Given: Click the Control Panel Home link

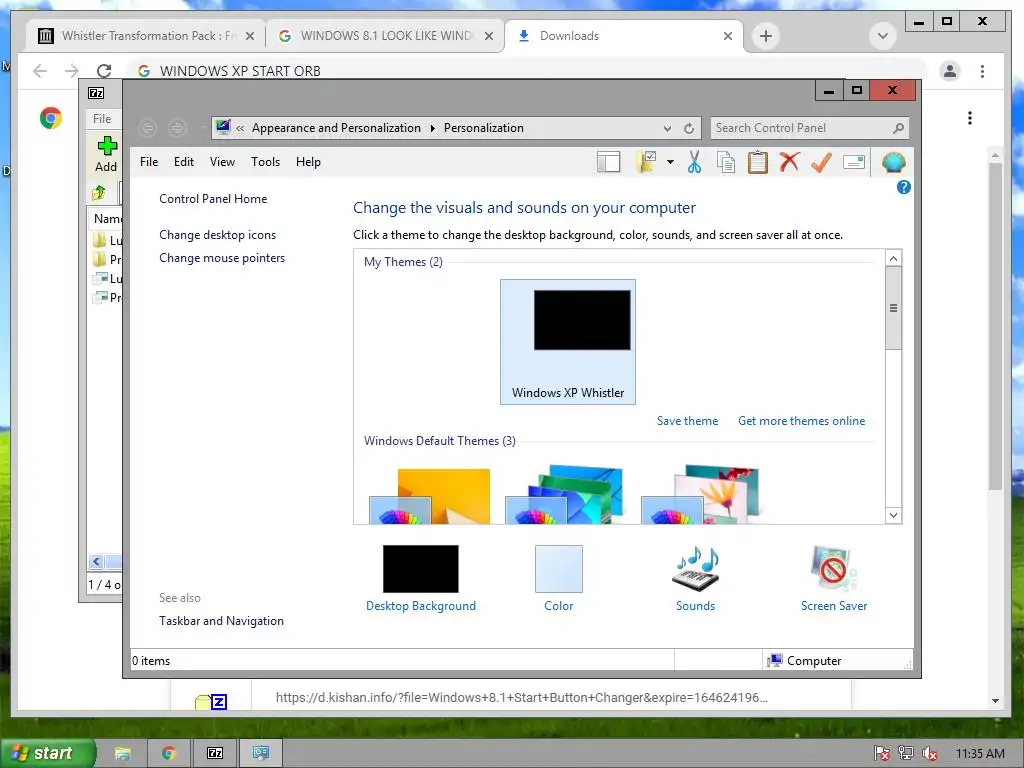Looking at the screenshot, I should point(213,199).
